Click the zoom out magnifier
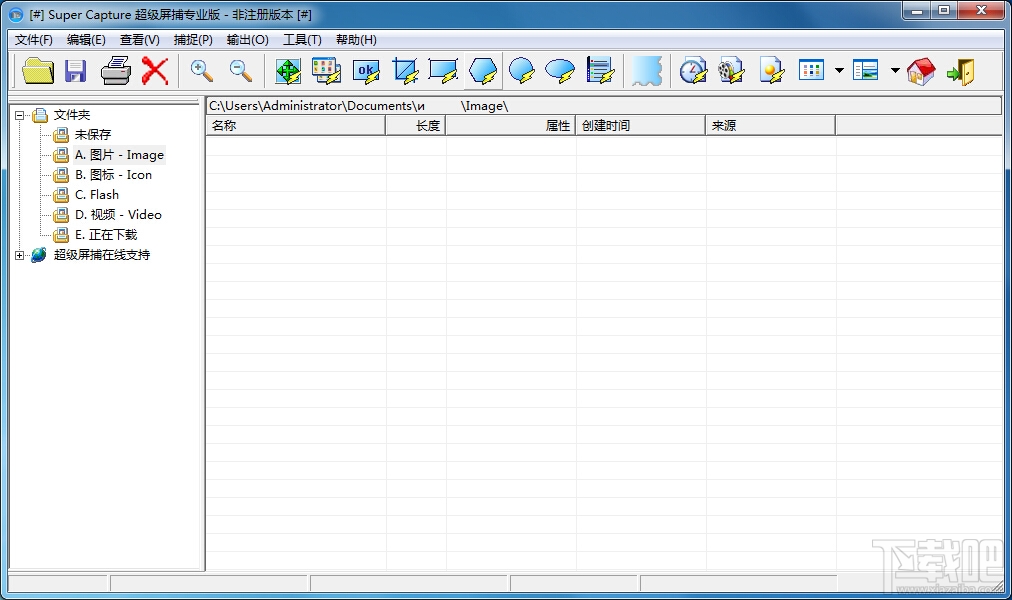The width and height of the screenshot is (1012, 600). tap(241, 71)
